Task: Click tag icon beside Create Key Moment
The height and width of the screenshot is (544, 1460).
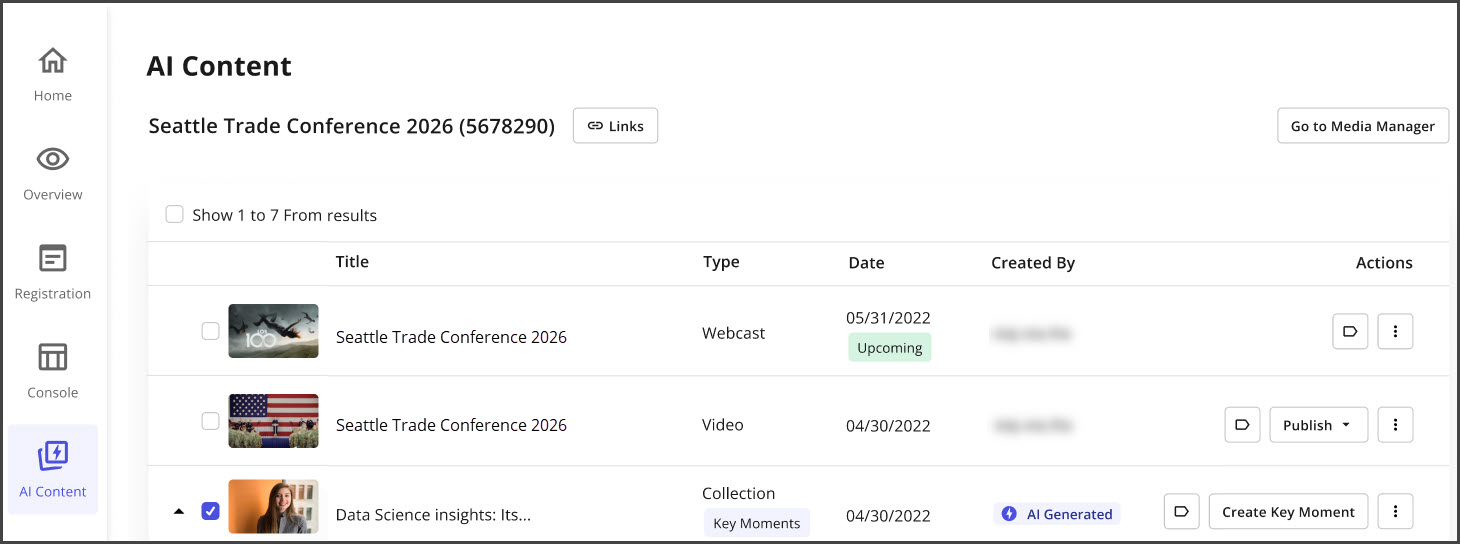Action: coord(1181,512)
